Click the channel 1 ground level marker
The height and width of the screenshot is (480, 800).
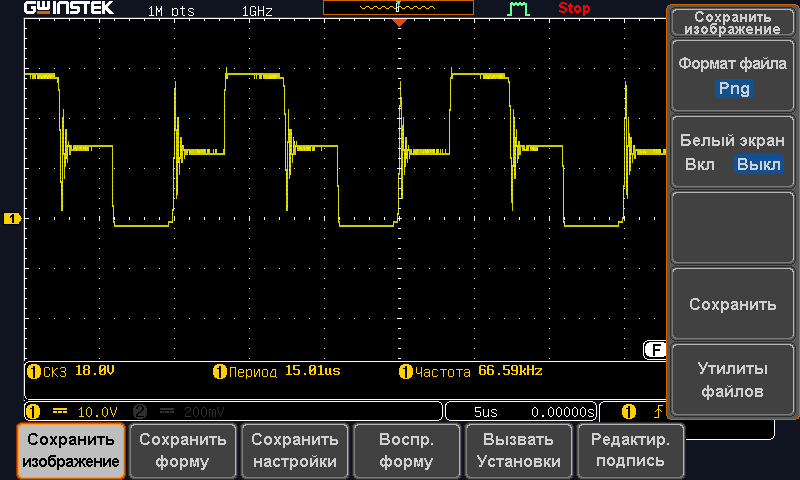pos(12,219)
